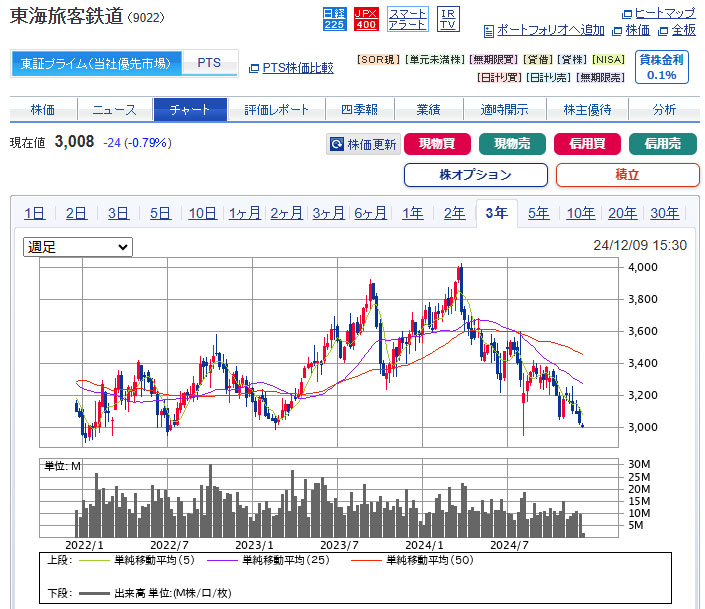
Task: Click the 貸株金利 0.1% box
Action: [x=661, y=67]
